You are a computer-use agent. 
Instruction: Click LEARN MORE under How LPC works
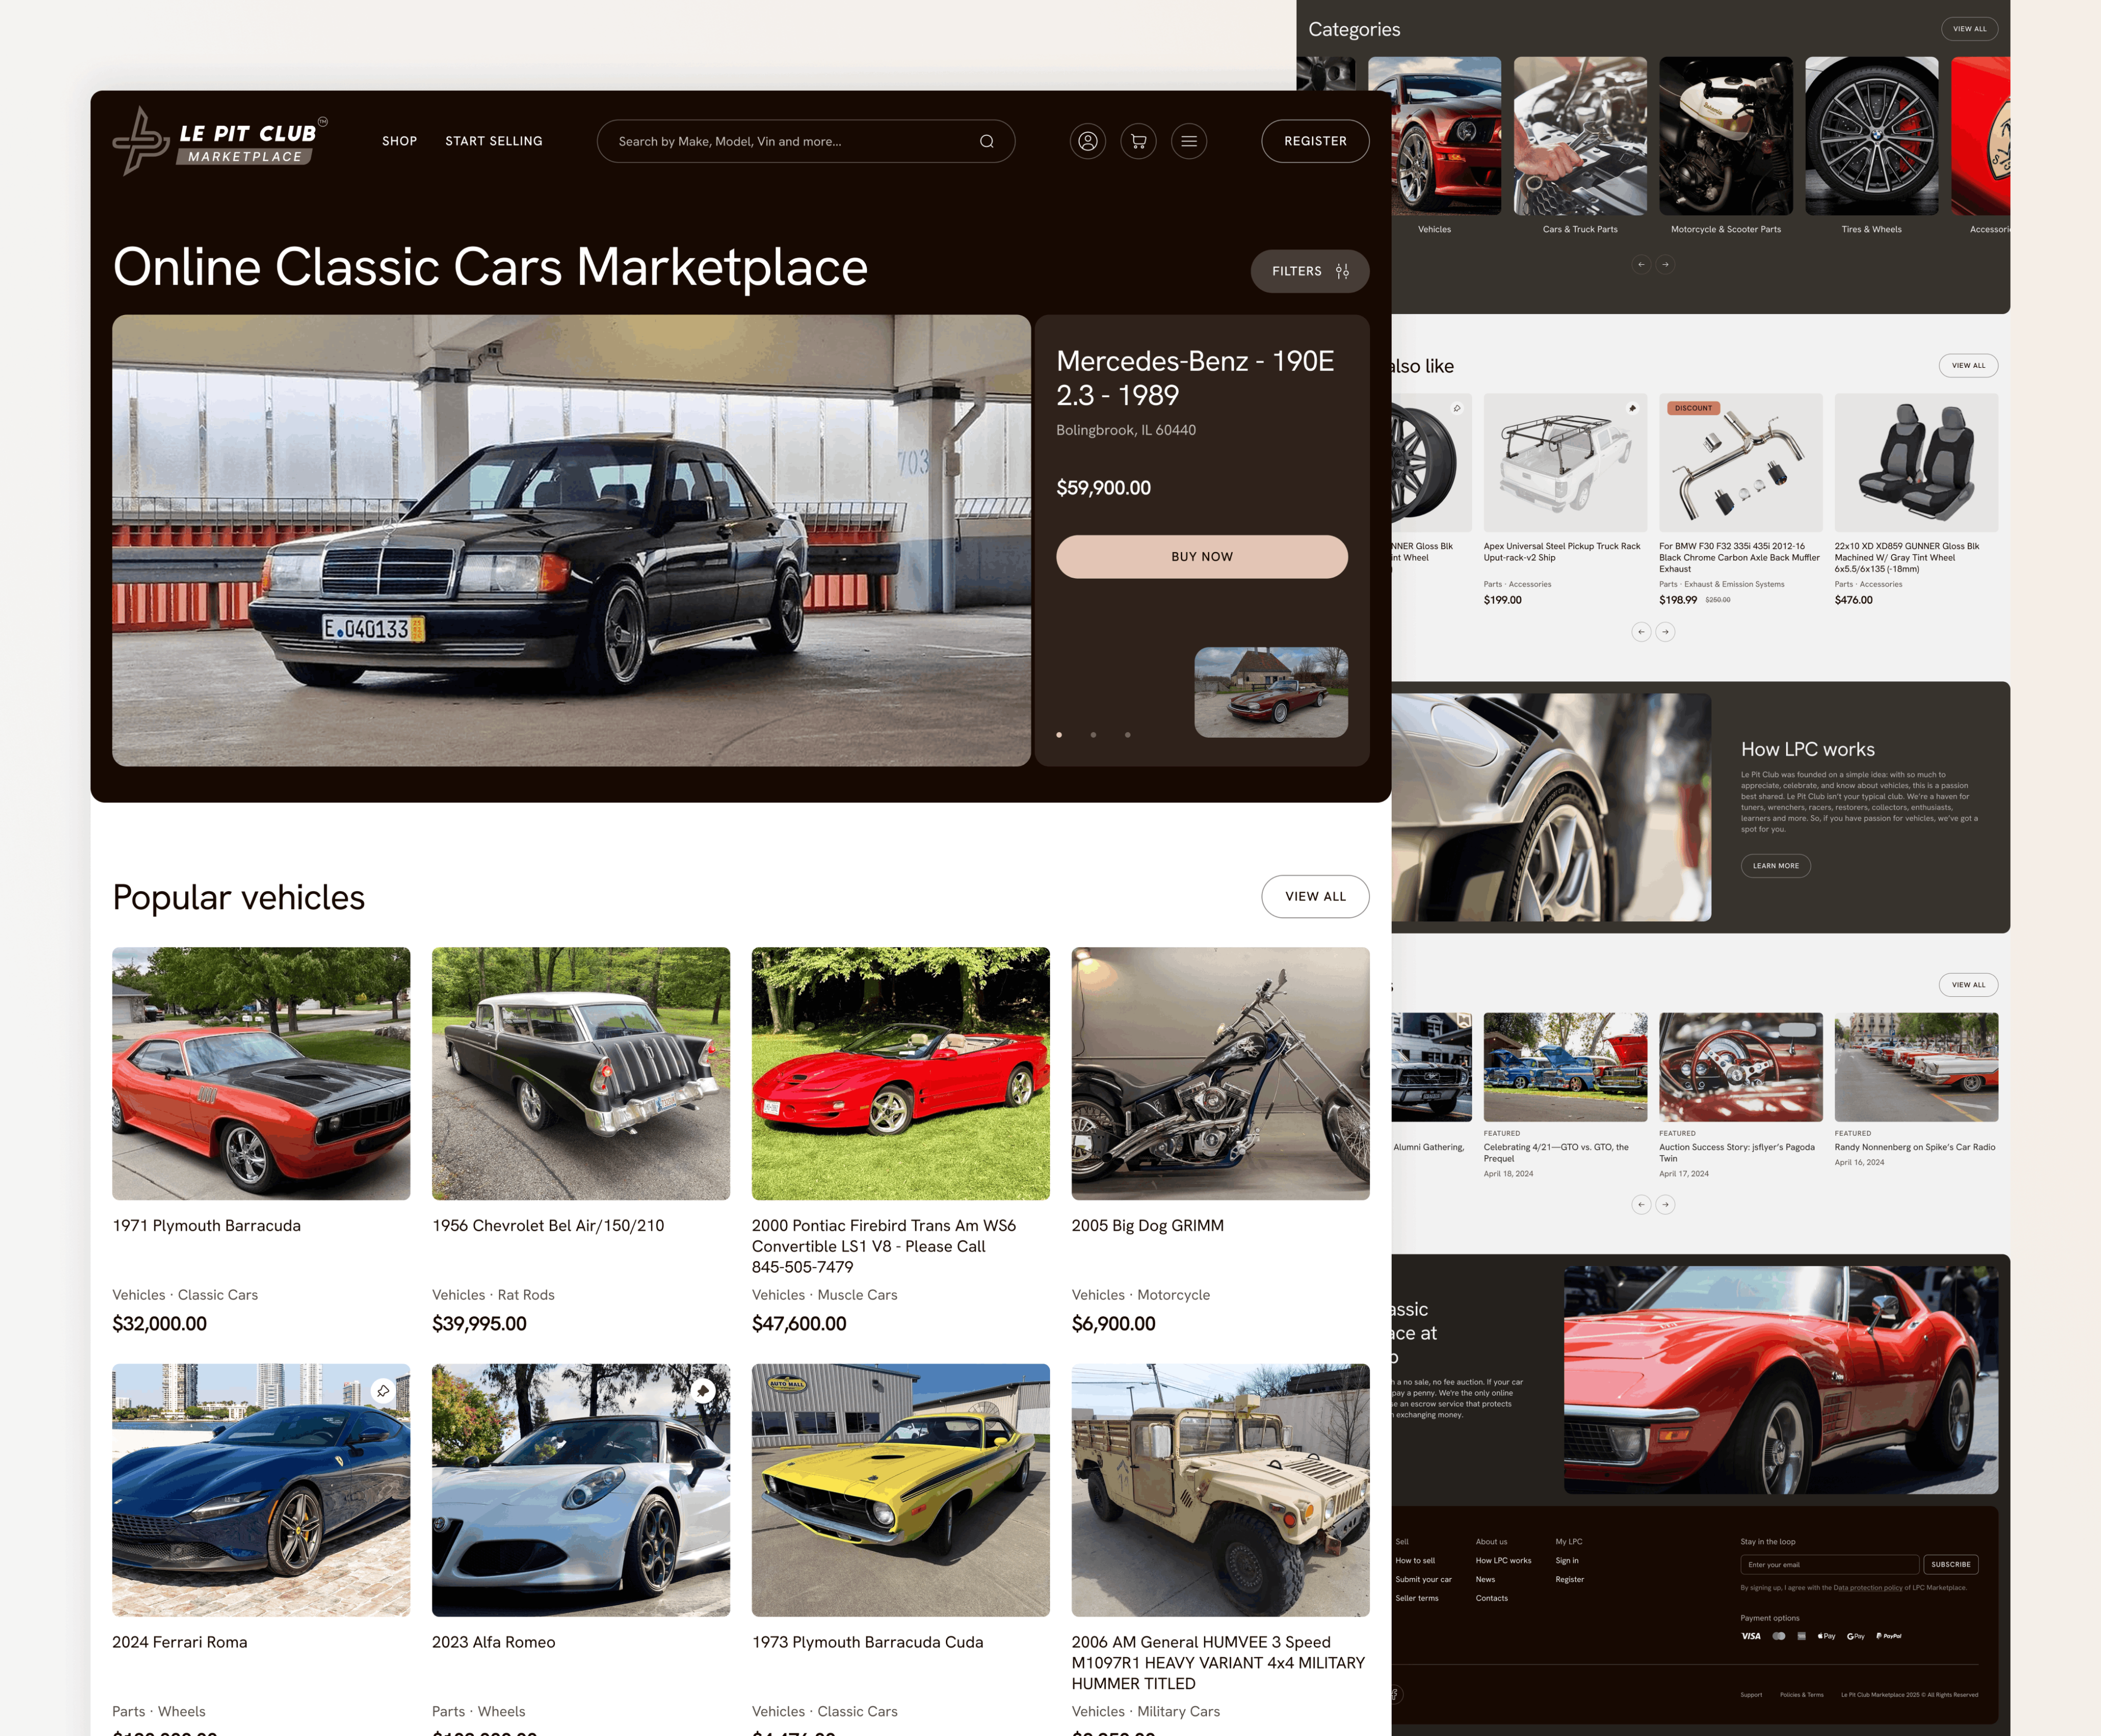pyautogui.click(x=1775, y=866)
